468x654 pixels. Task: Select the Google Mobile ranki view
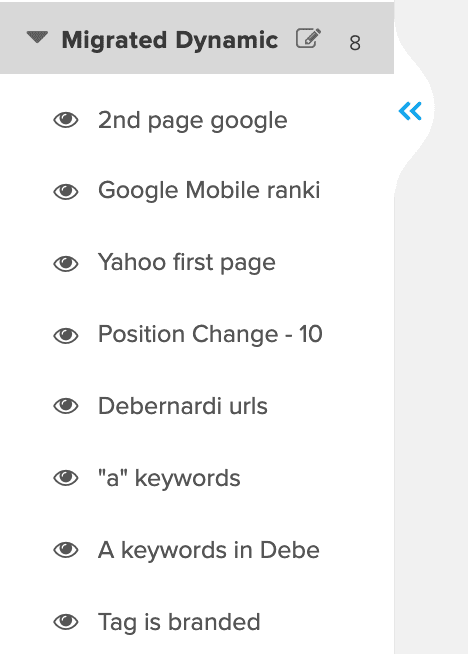(209, 191)
